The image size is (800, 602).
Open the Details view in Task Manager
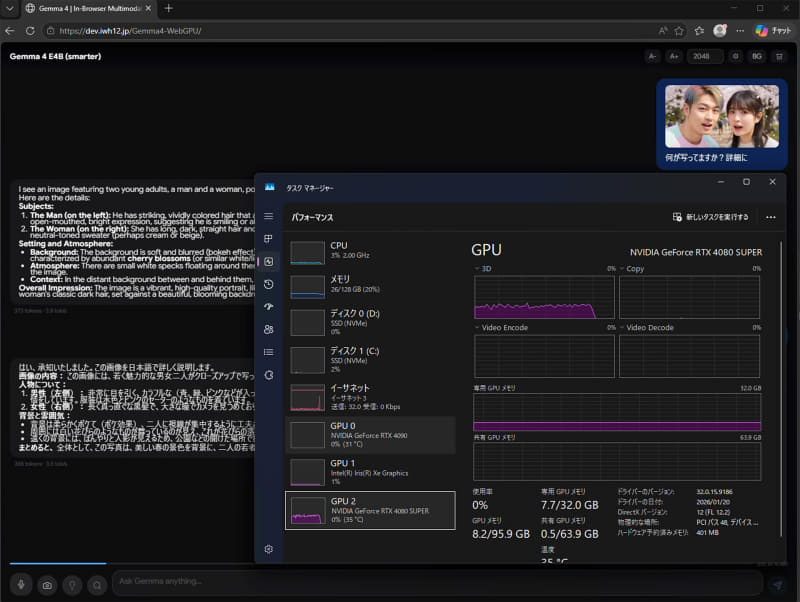click(268, 352)
